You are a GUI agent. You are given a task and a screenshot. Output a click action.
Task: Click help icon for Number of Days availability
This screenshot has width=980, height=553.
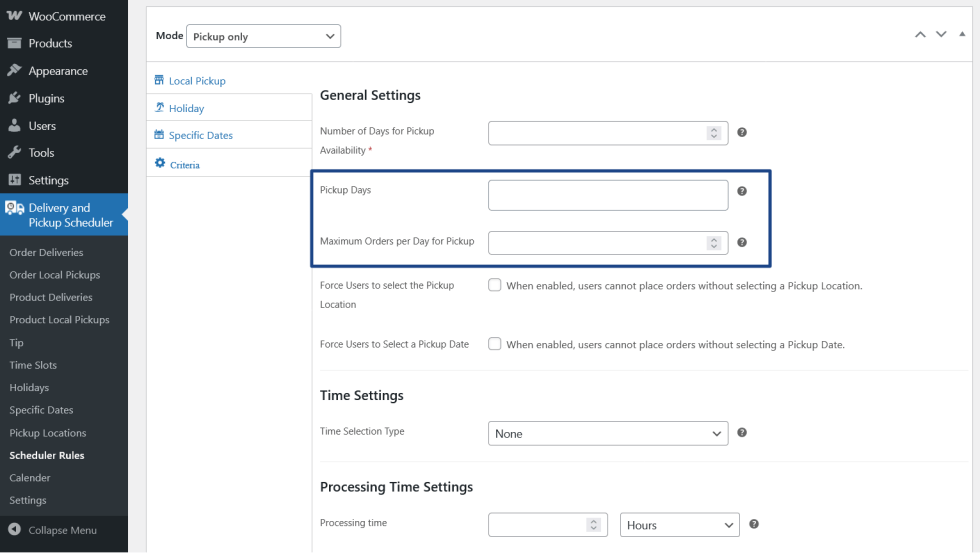coord(742,132)
